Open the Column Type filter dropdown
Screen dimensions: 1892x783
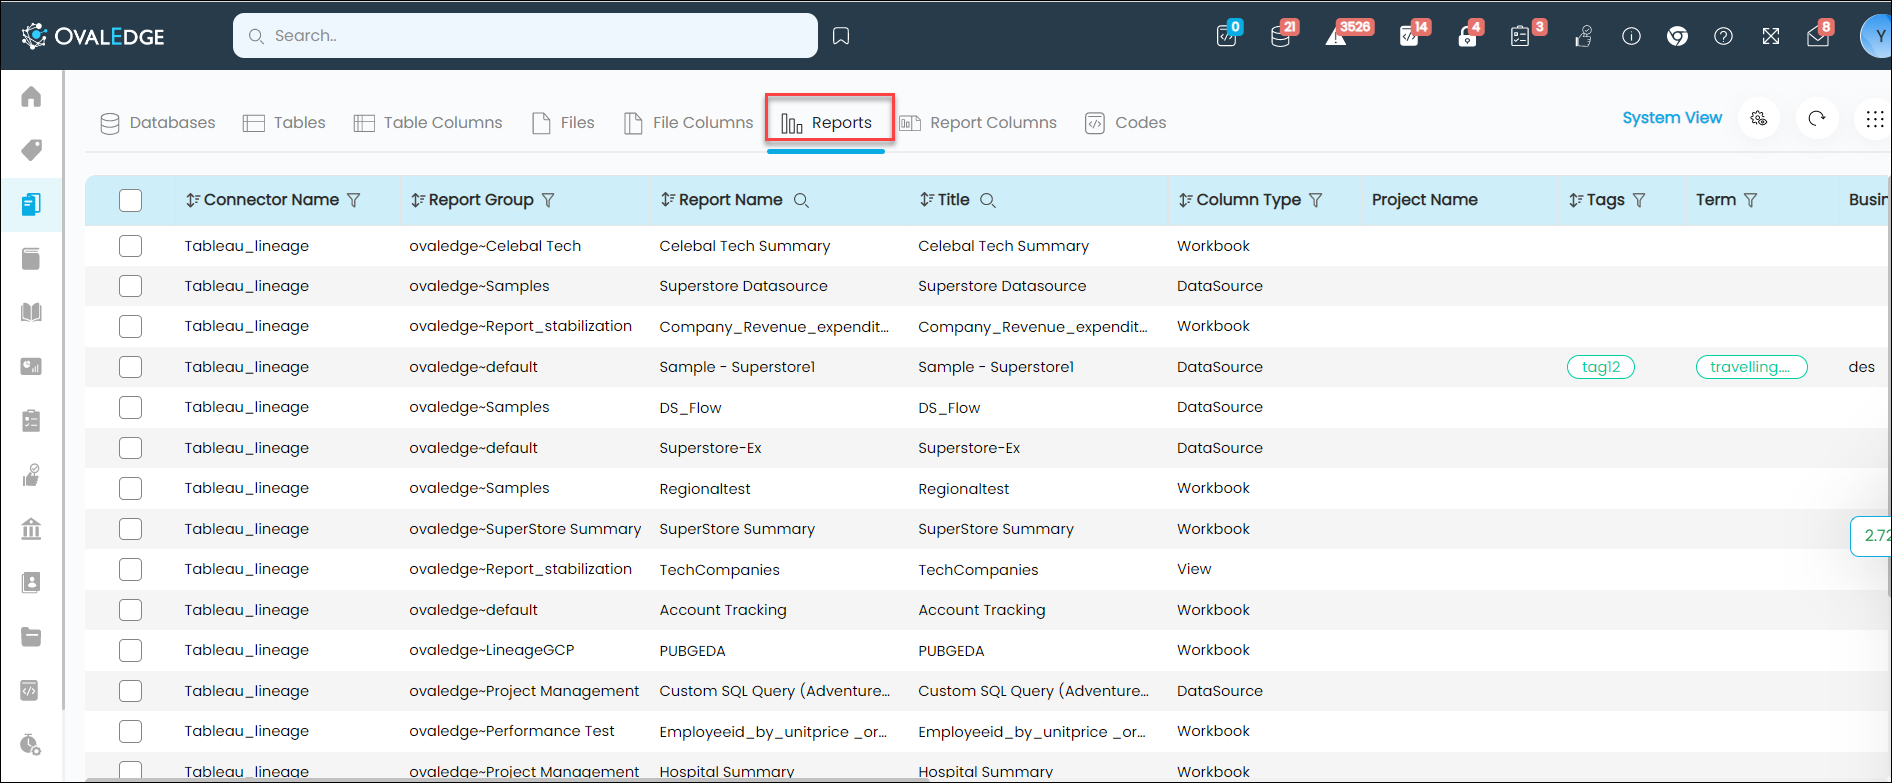1316,200
